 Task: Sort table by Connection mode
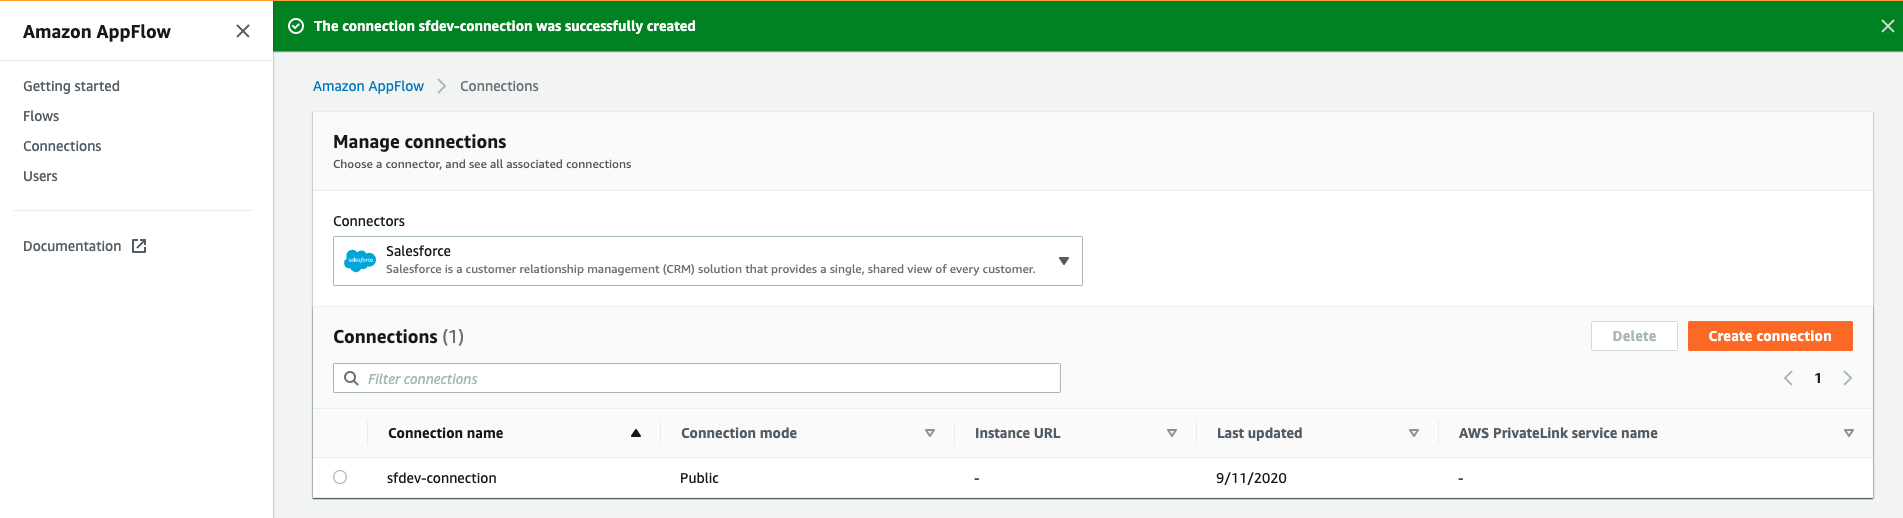[x=930, y=433]
